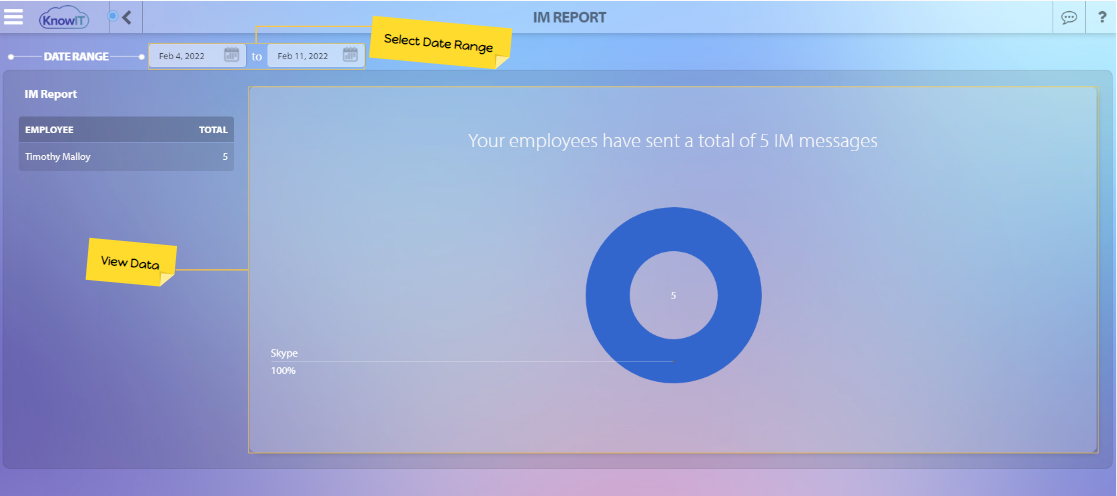Click the 100% chart percentage label
Image resolution: width=1117 pixels, height=496 pixels.
pyautogui.click(x=283, y=371)
